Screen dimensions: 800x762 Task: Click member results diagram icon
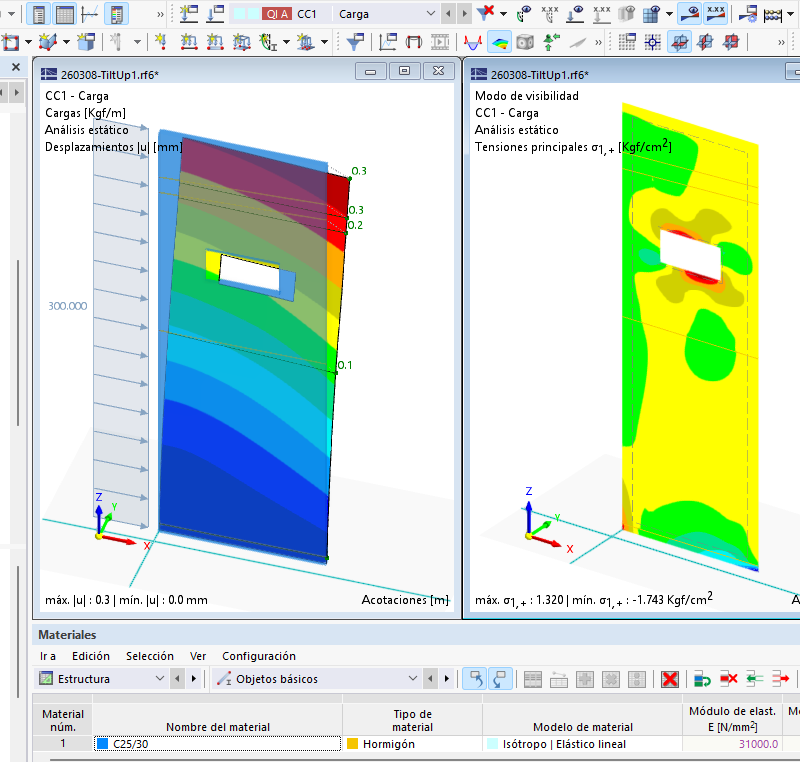[x=473, y=42]
